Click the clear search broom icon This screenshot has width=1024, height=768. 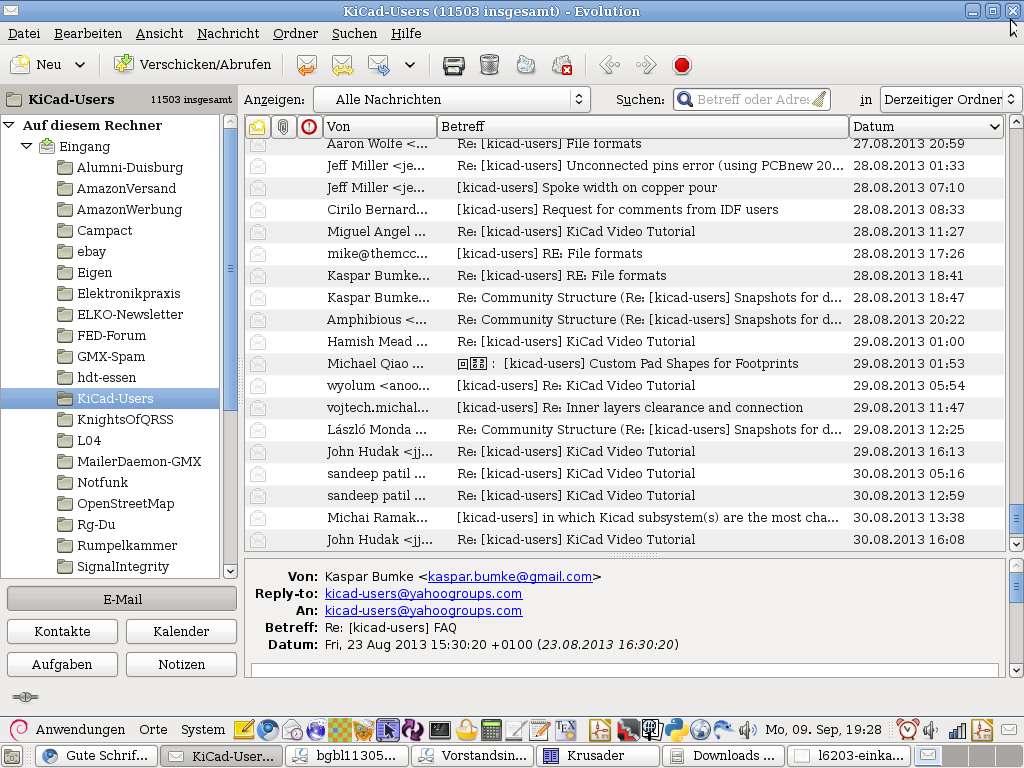(x=819, y=99)
